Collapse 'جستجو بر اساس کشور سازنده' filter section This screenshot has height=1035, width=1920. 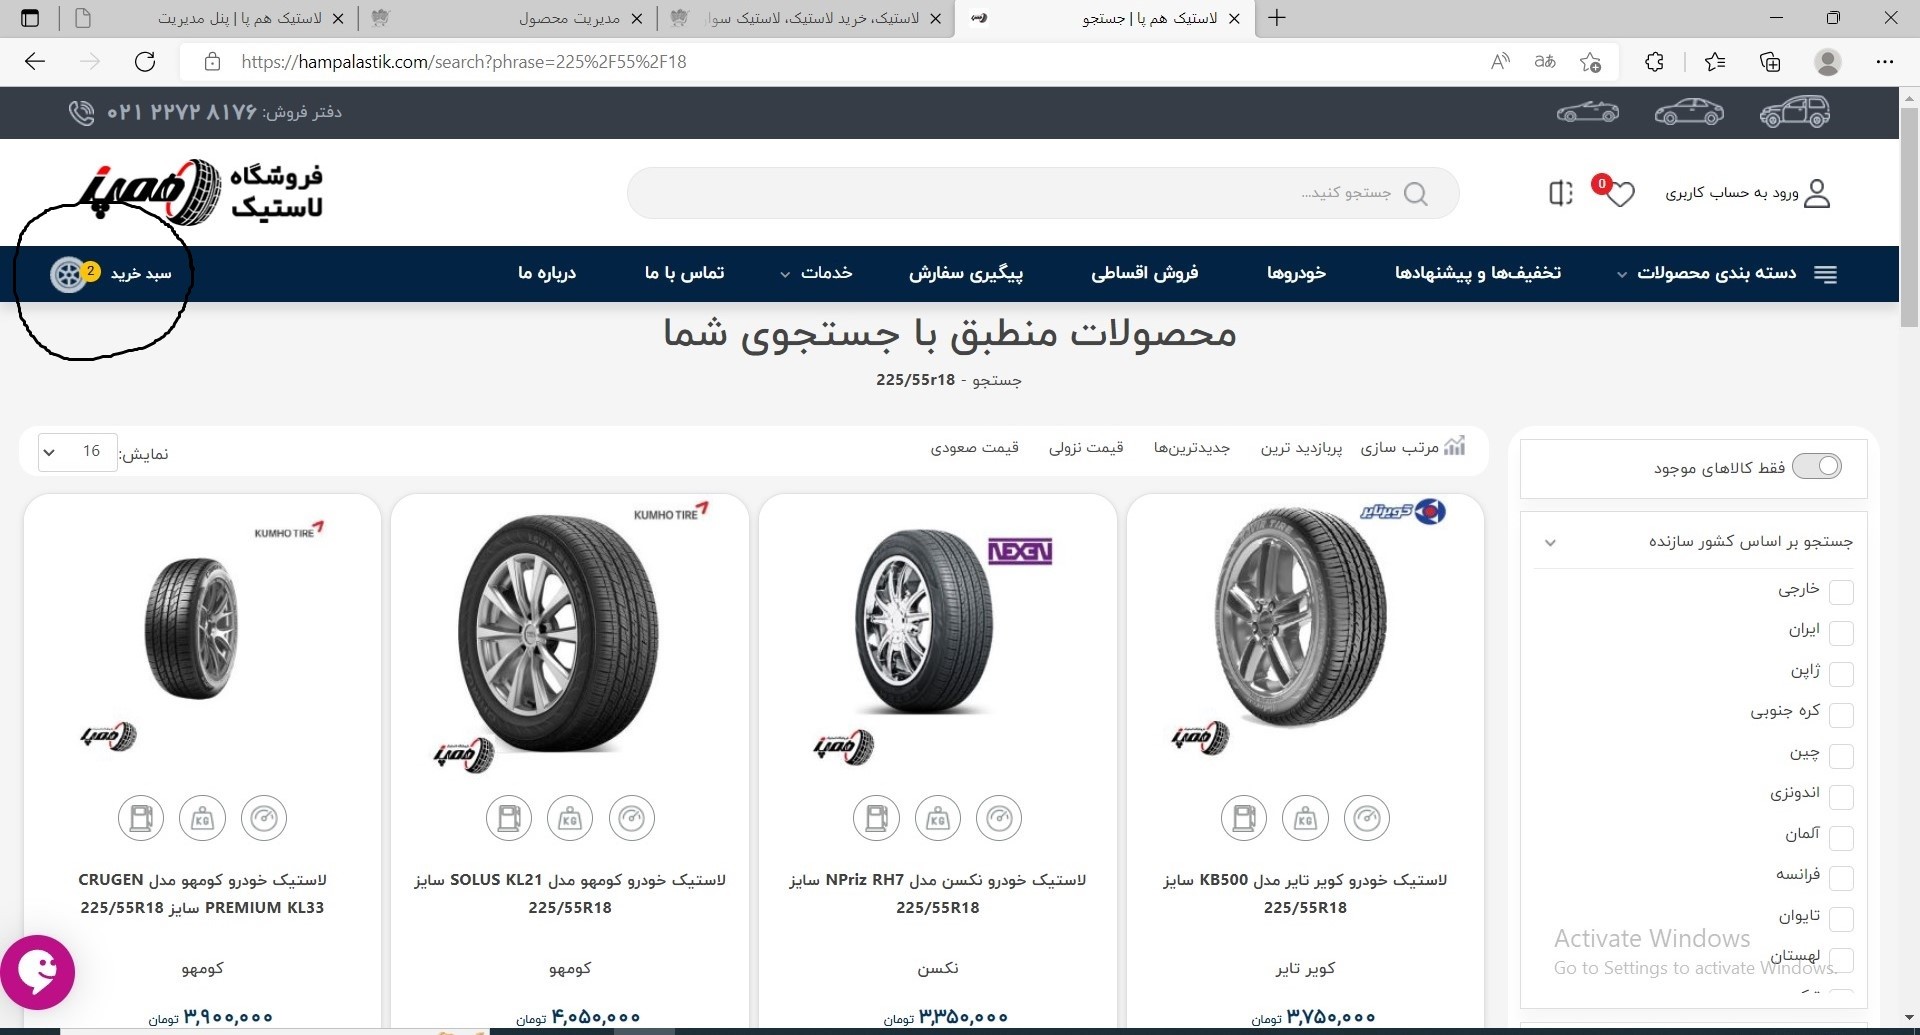coord(1550,543)
